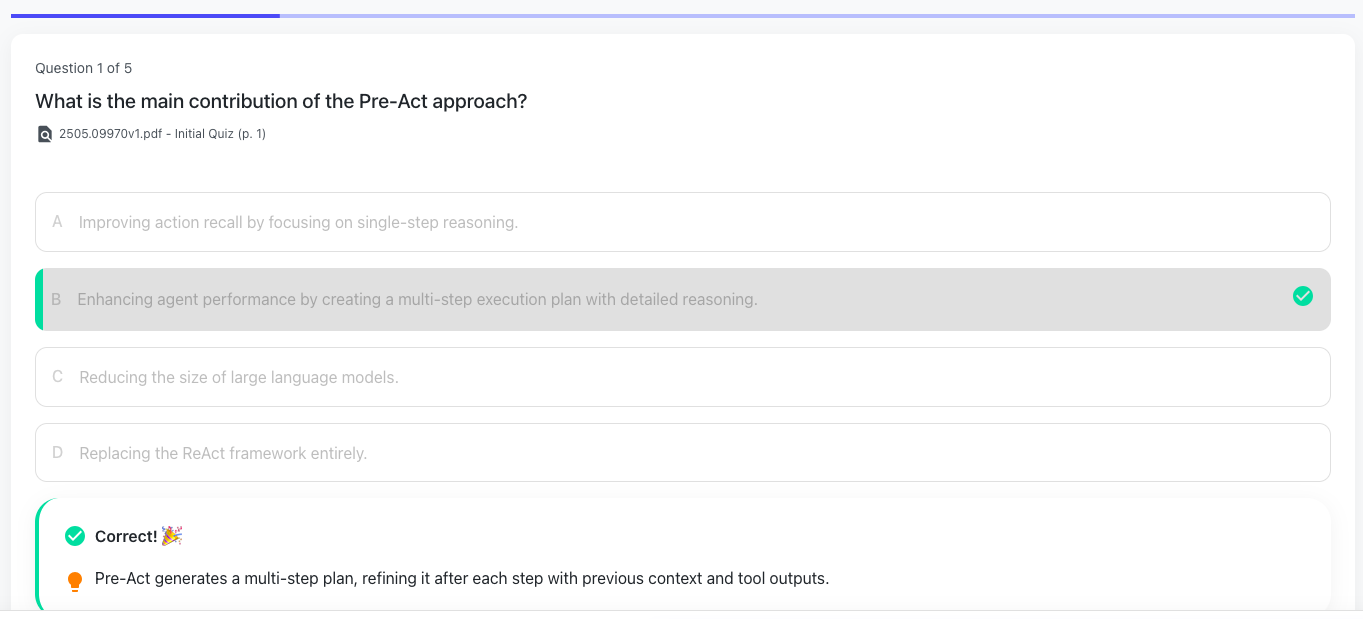This screenshot has width=1363, height=619.
Task: Click the green check icon beside Correct!
Action: point(75,536)
